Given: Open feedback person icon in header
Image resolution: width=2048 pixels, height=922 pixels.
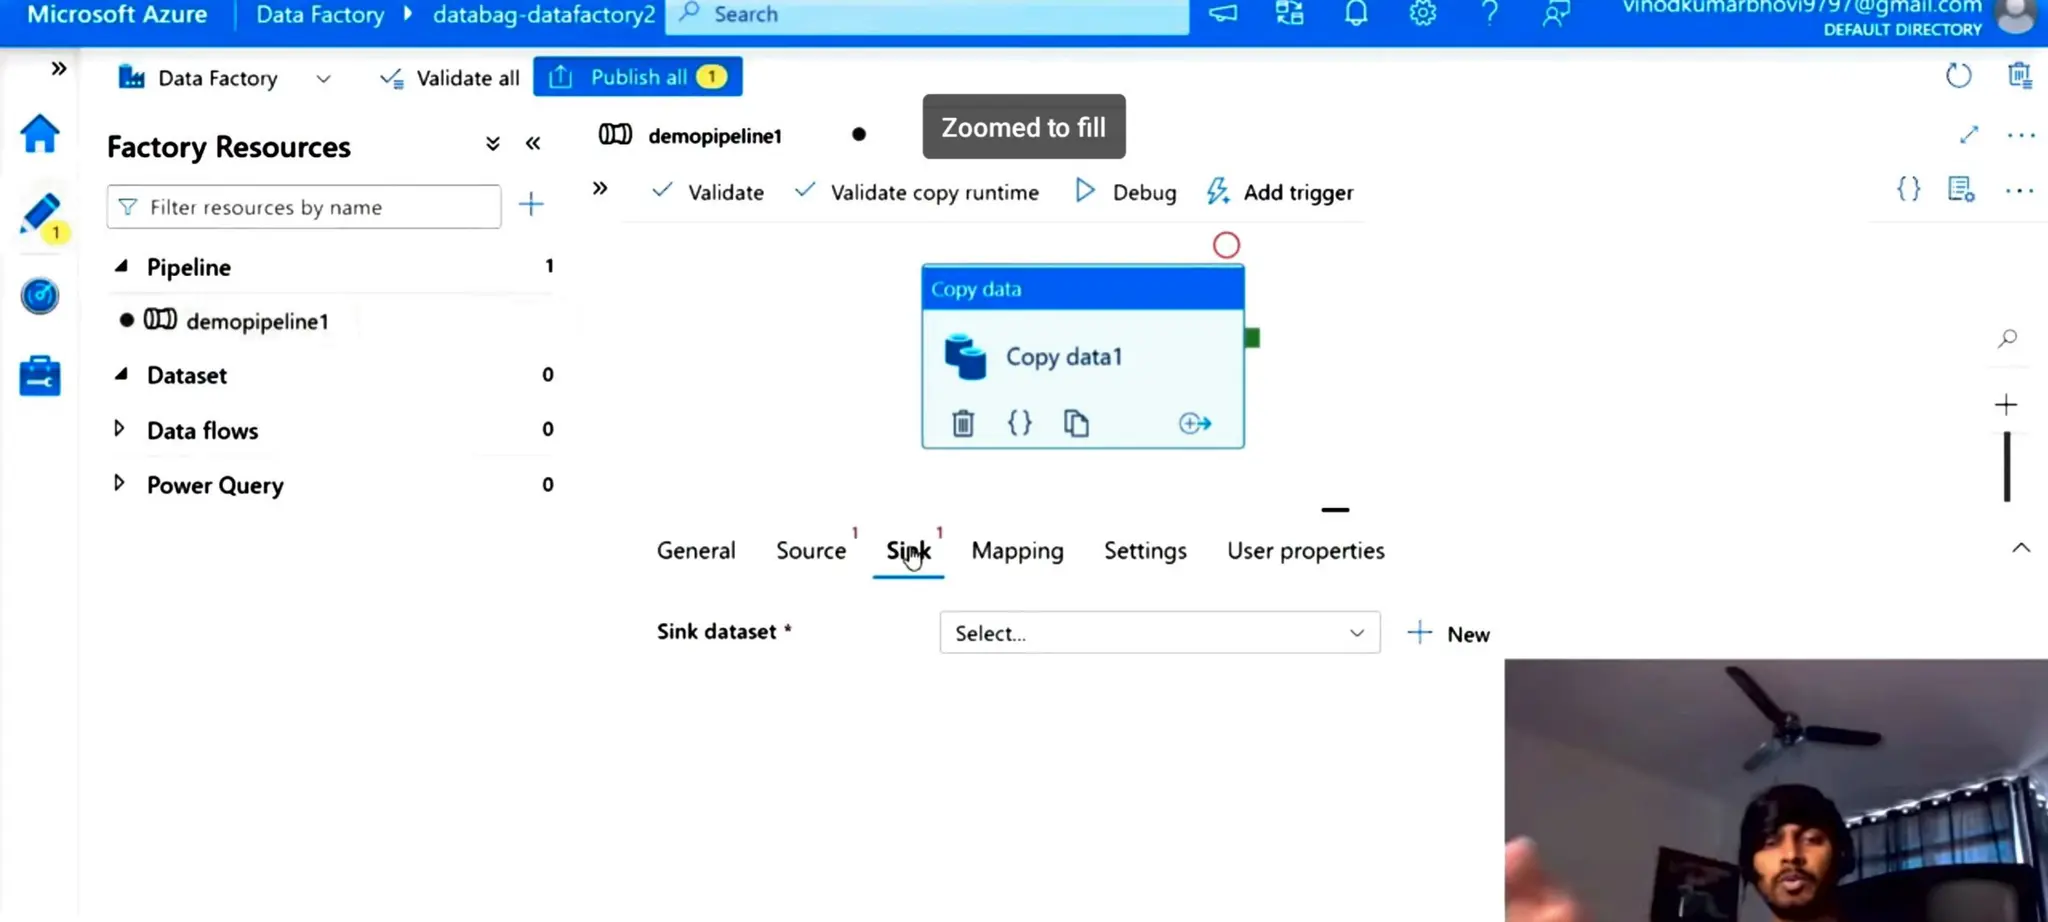Looking at the screenshot, I should point(1555,13).
